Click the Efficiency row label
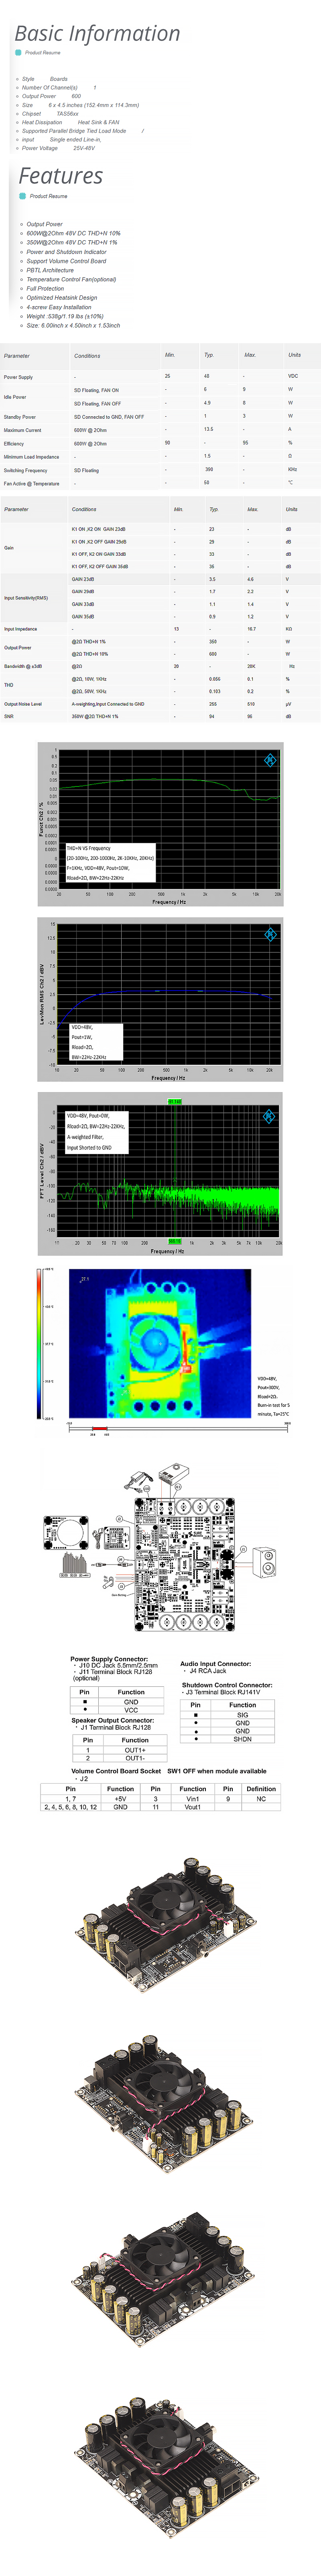Screen dimensions: 321x2576 (x=14, y=443)
